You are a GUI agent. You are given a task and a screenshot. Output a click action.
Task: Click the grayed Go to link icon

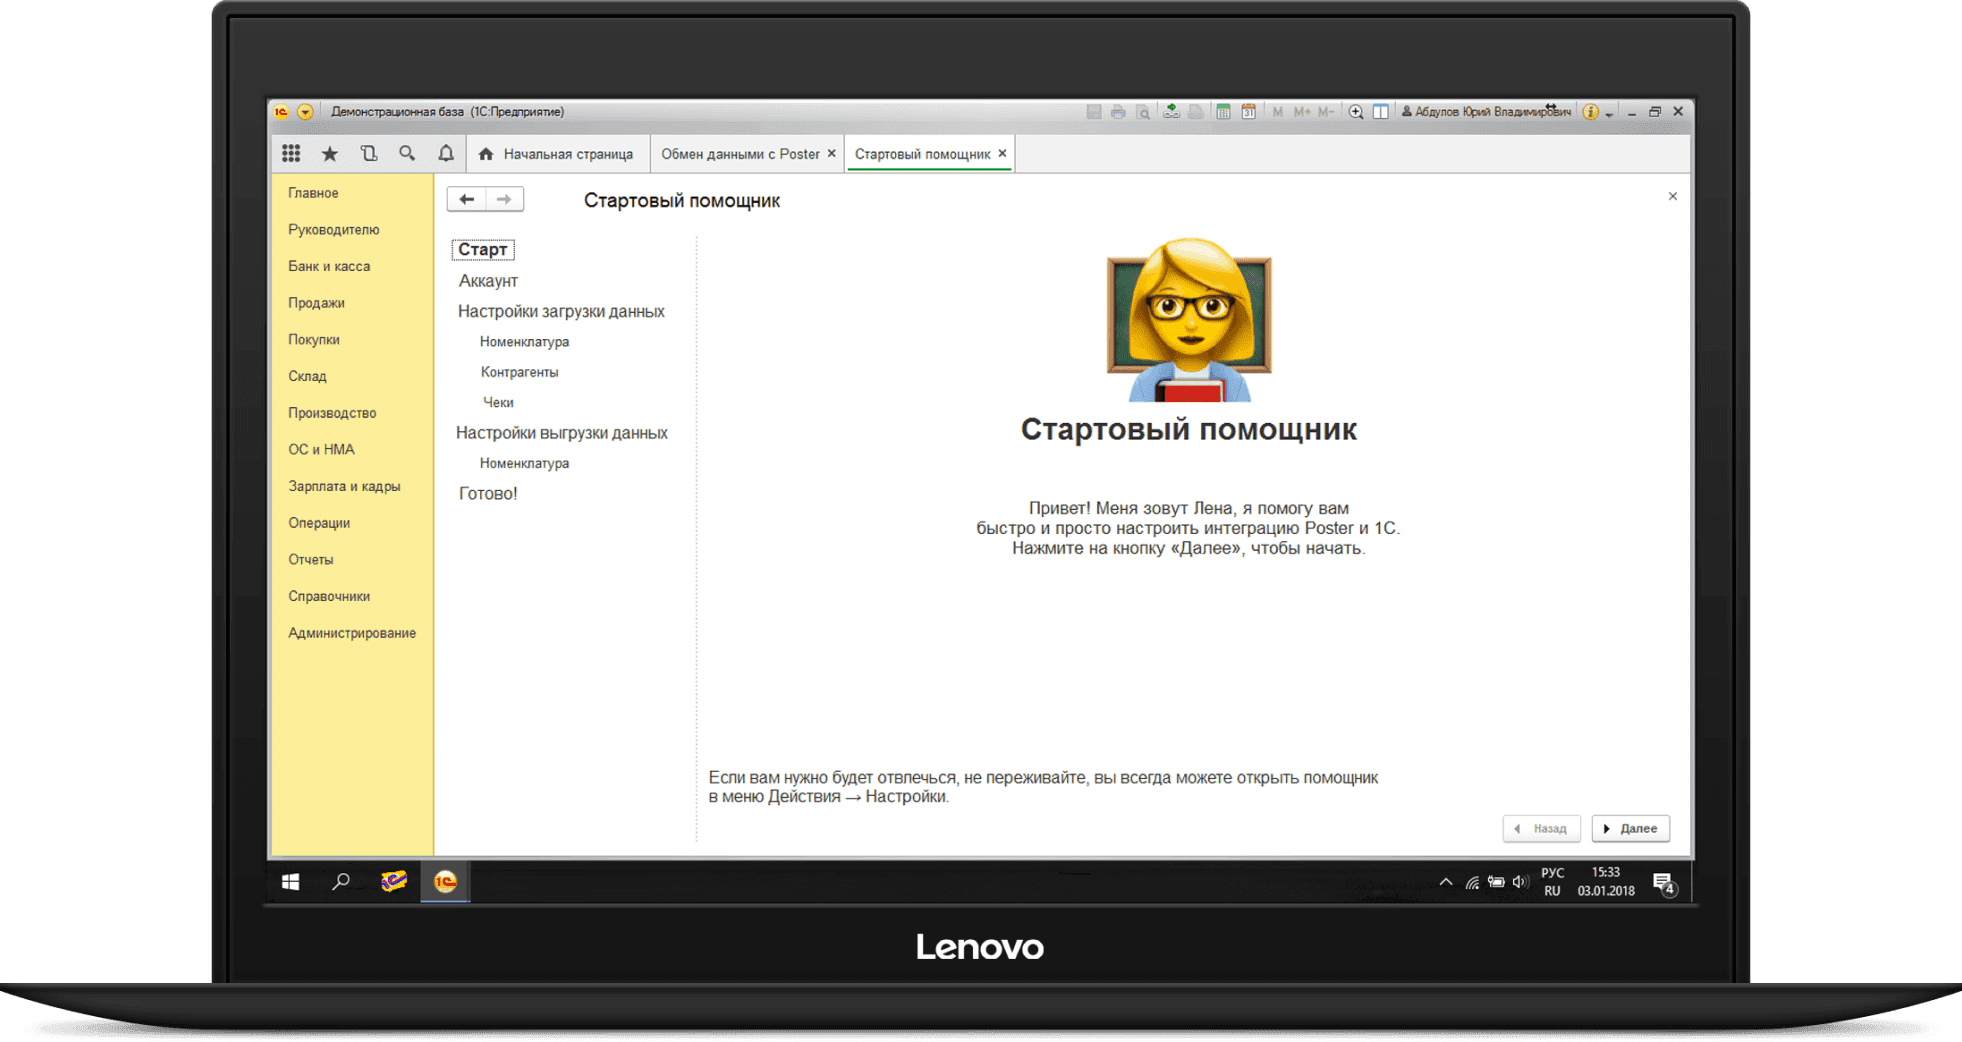point(1195,112)
